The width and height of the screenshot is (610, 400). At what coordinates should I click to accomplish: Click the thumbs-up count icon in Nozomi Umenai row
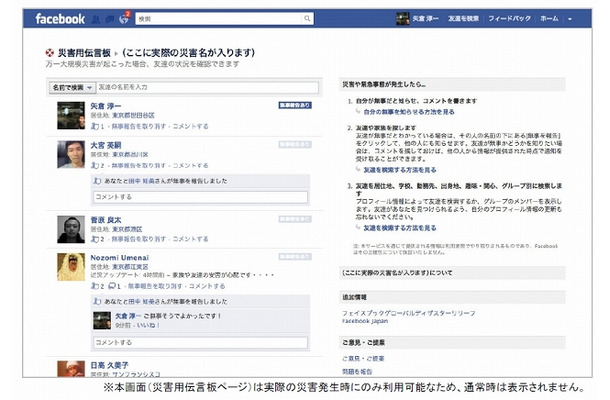(x=95, y=286)
